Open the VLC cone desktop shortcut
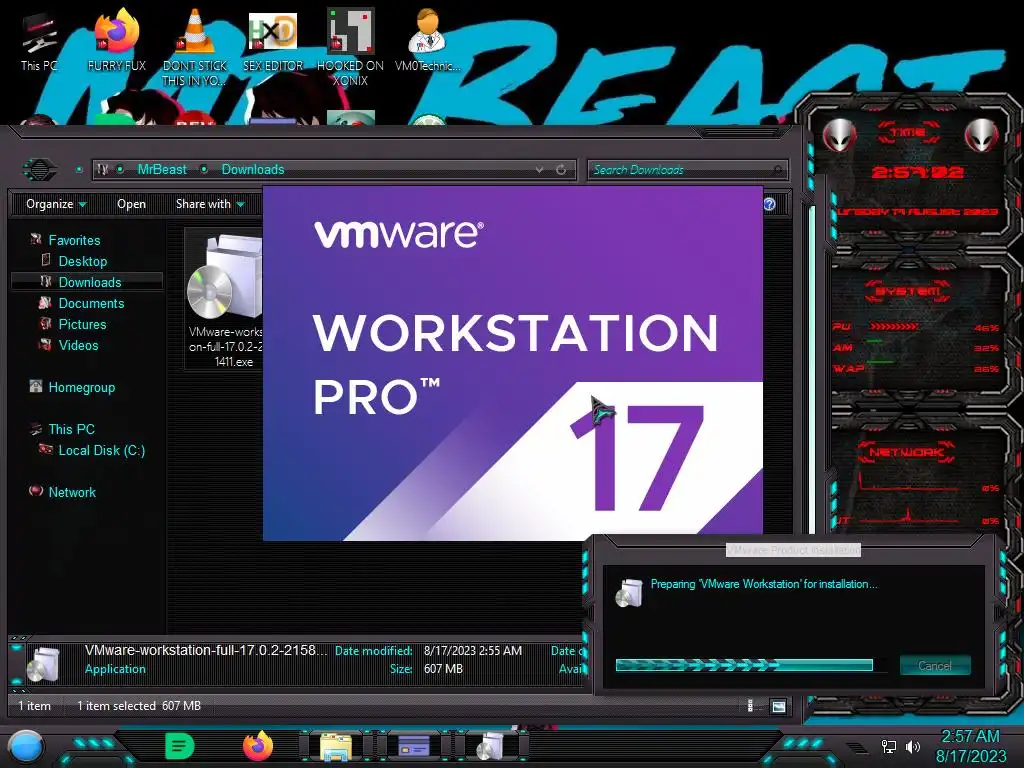 click(x=194, y=47)
